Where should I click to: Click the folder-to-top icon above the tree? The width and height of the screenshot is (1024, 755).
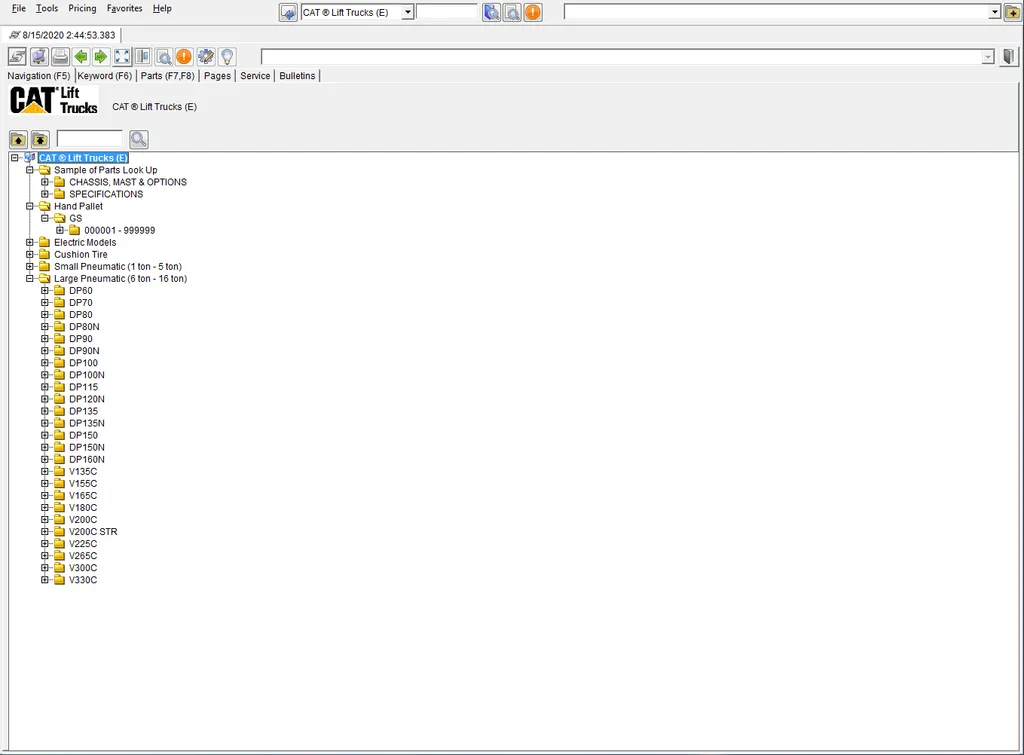pyautogui.click(x=40, y=139)
